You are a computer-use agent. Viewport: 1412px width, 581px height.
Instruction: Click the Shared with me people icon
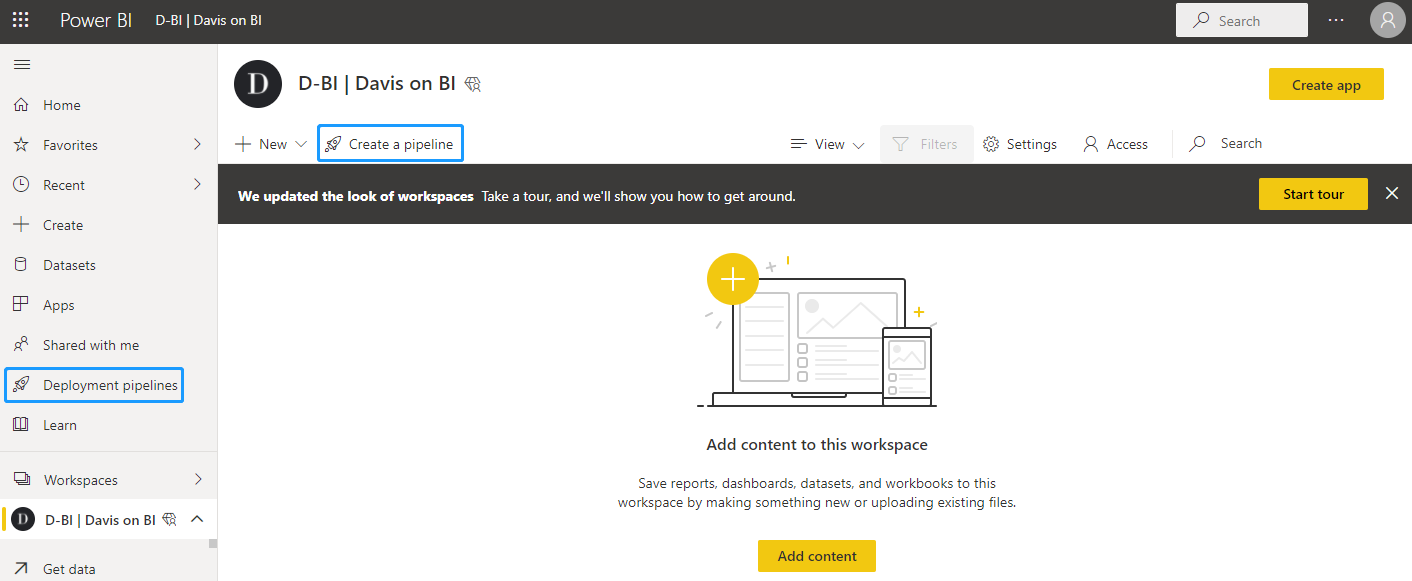pyautogui.click(x=21, y=344)
